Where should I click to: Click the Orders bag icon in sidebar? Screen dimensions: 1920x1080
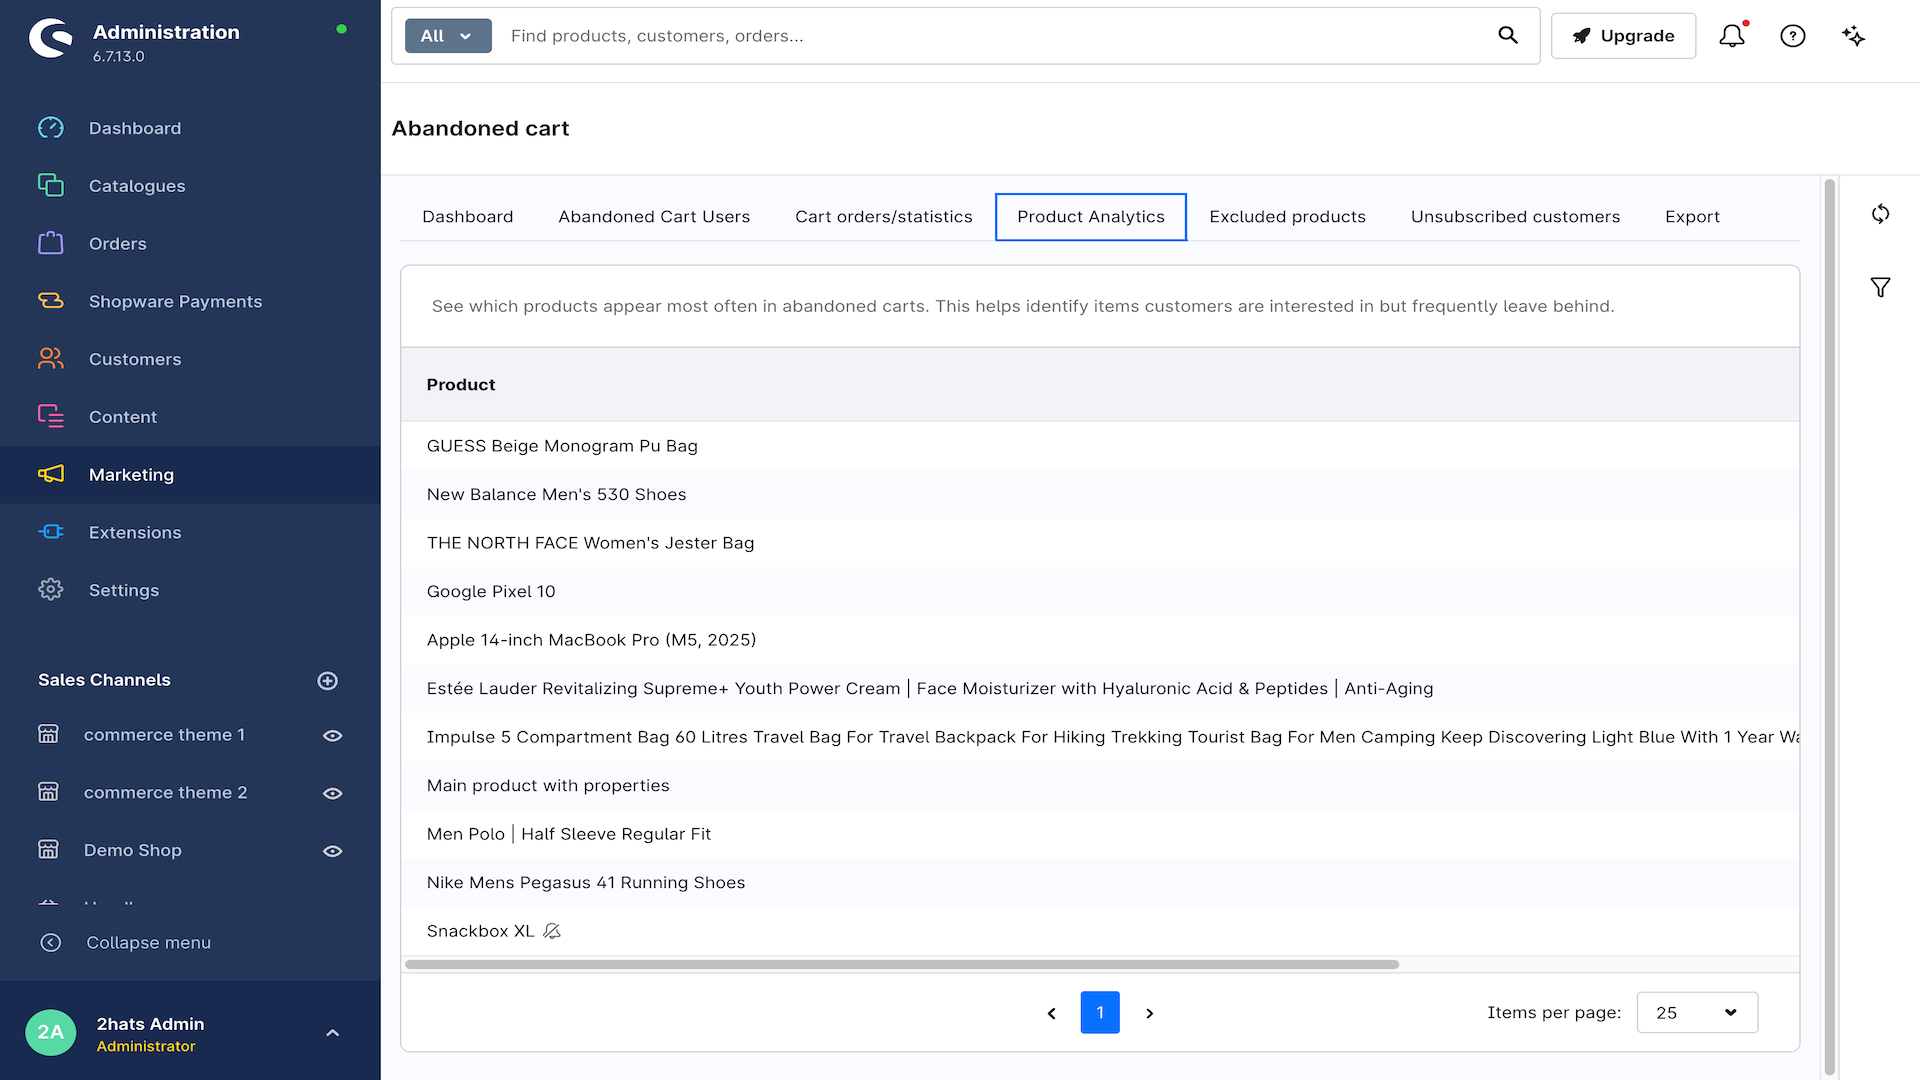pos(51,243)
